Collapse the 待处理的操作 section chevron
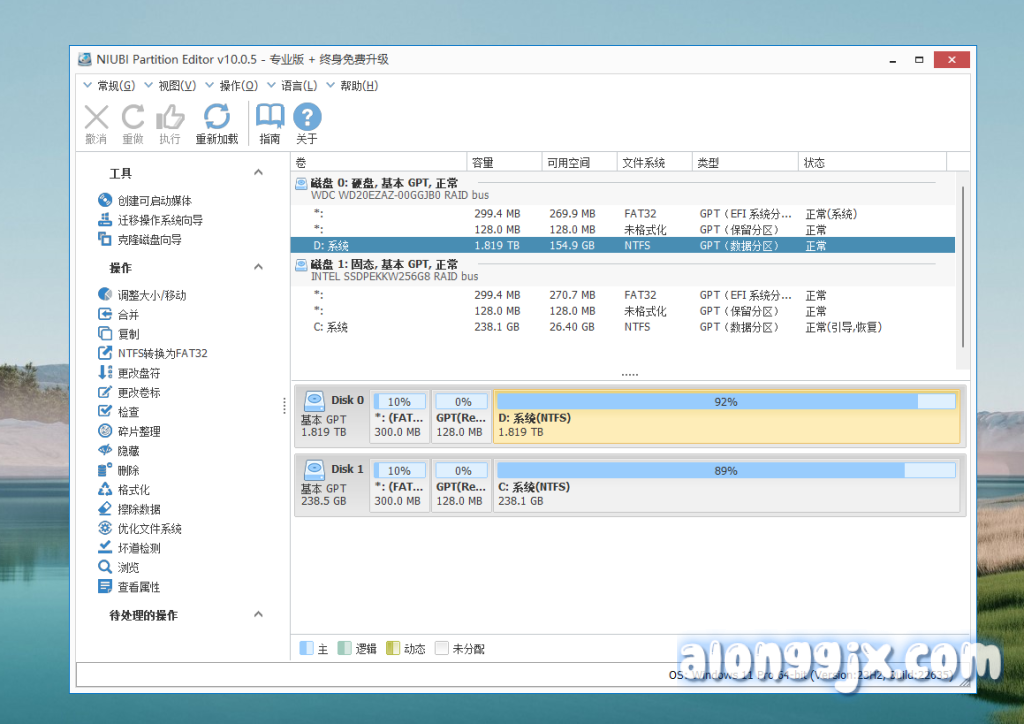This screenshot has height=724, width=1024. tap(258, 614)
